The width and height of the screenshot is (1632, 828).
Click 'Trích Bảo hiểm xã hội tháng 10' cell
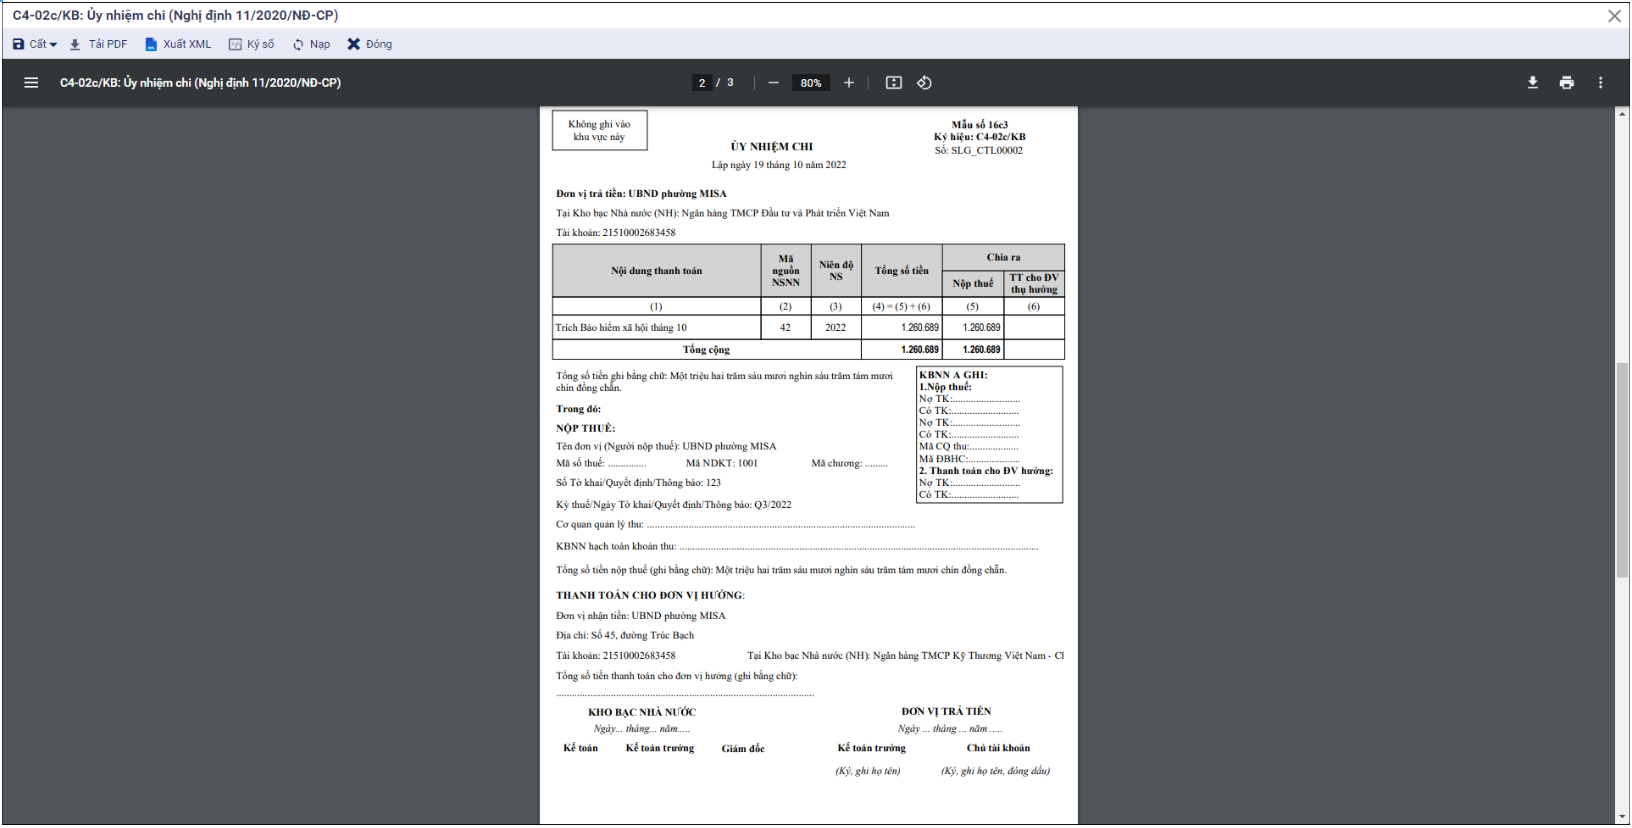(x=656, y=328)
